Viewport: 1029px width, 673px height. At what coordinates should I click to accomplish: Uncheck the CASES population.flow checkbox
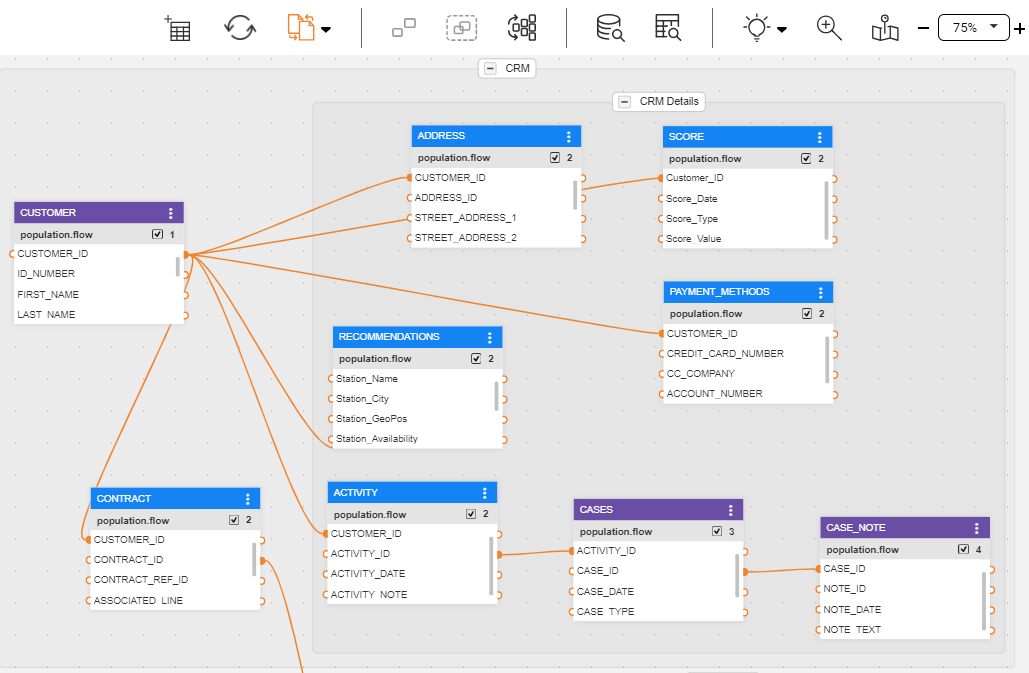point(717,532)
